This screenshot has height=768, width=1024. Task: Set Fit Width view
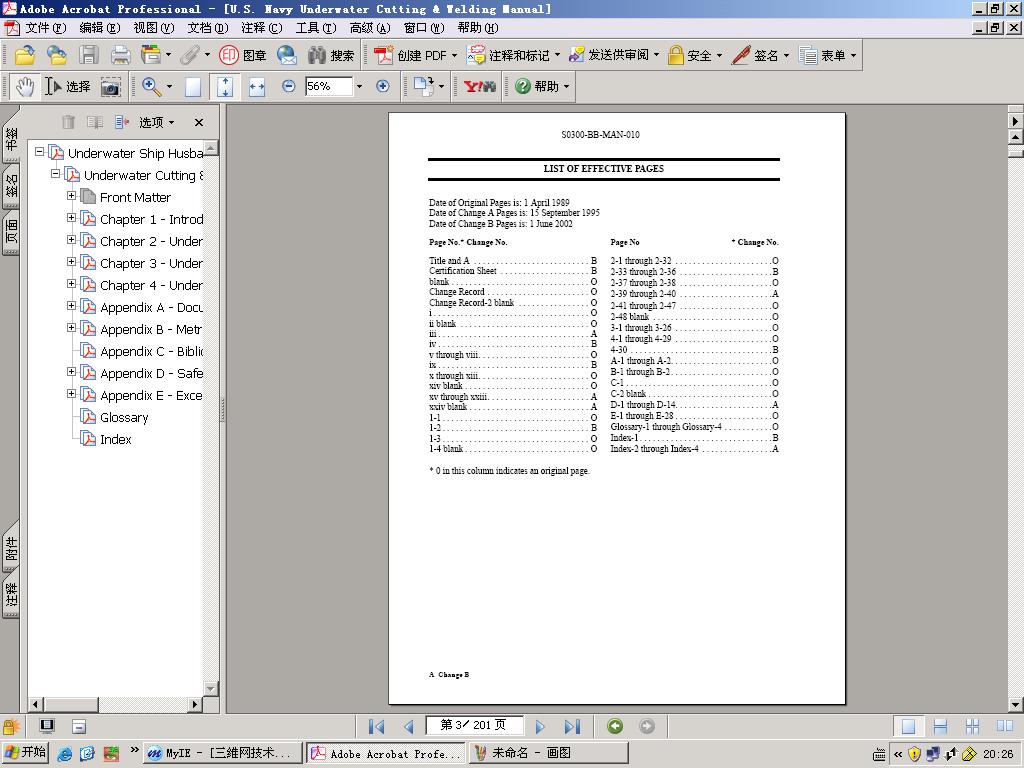pyautogui.click(x=257, y=87)
